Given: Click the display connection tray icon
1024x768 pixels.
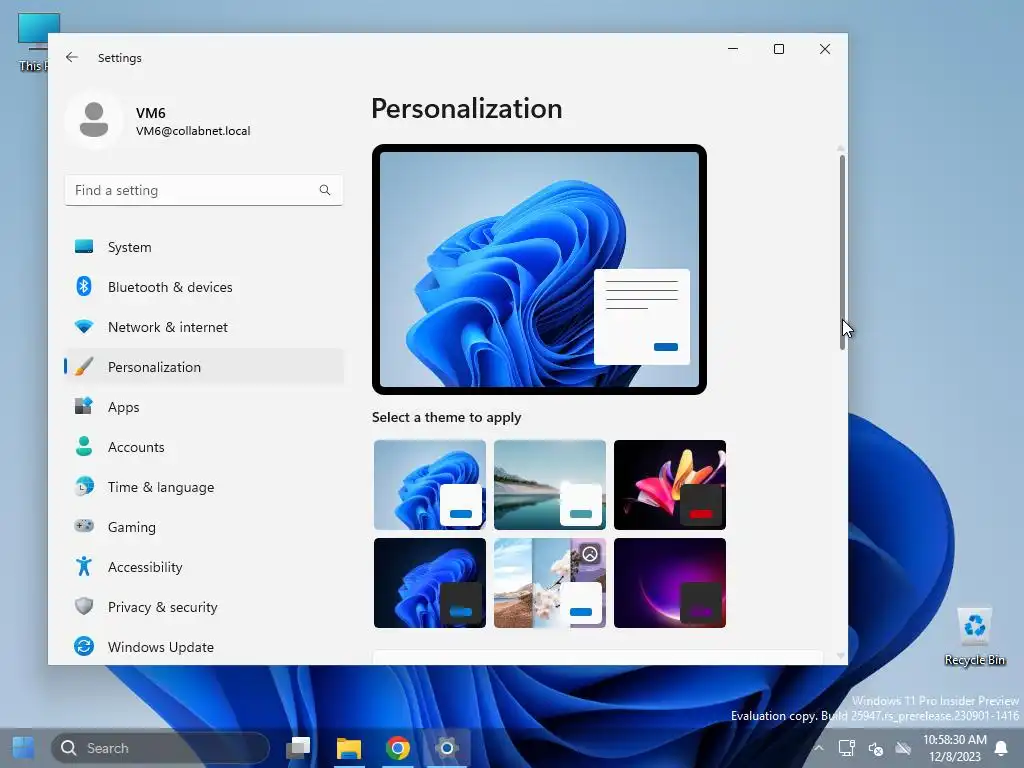Looking at the screenshot, I should (x=847, y=748).
